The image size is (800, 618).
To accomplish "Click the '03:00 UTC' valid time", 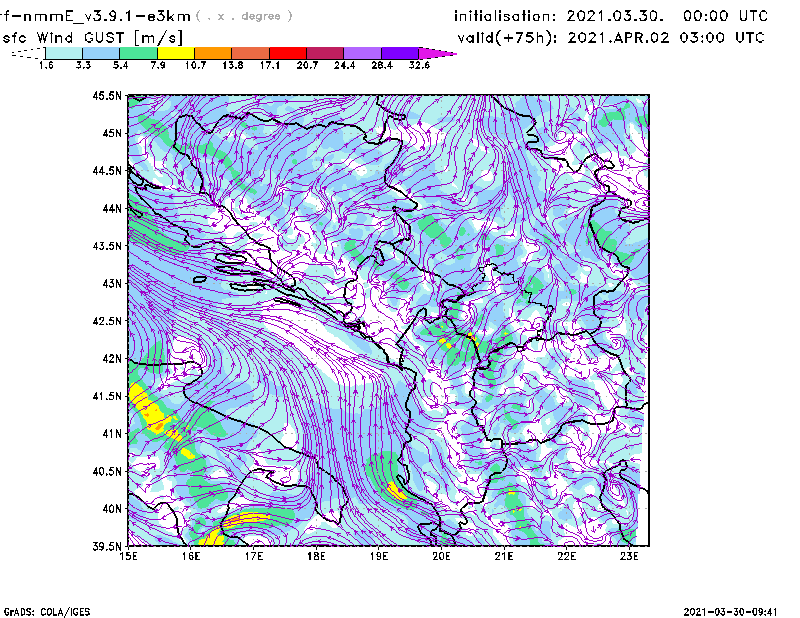I will pyautogui.click(x=722, y=38).
